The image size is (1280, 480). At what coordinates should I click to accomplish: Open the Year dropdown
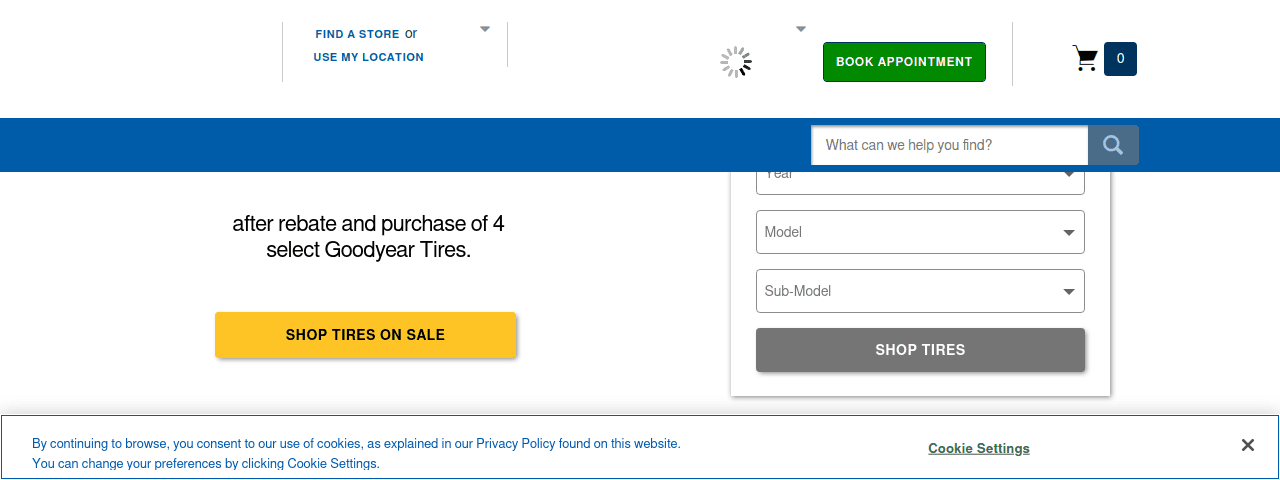point(920,180)
